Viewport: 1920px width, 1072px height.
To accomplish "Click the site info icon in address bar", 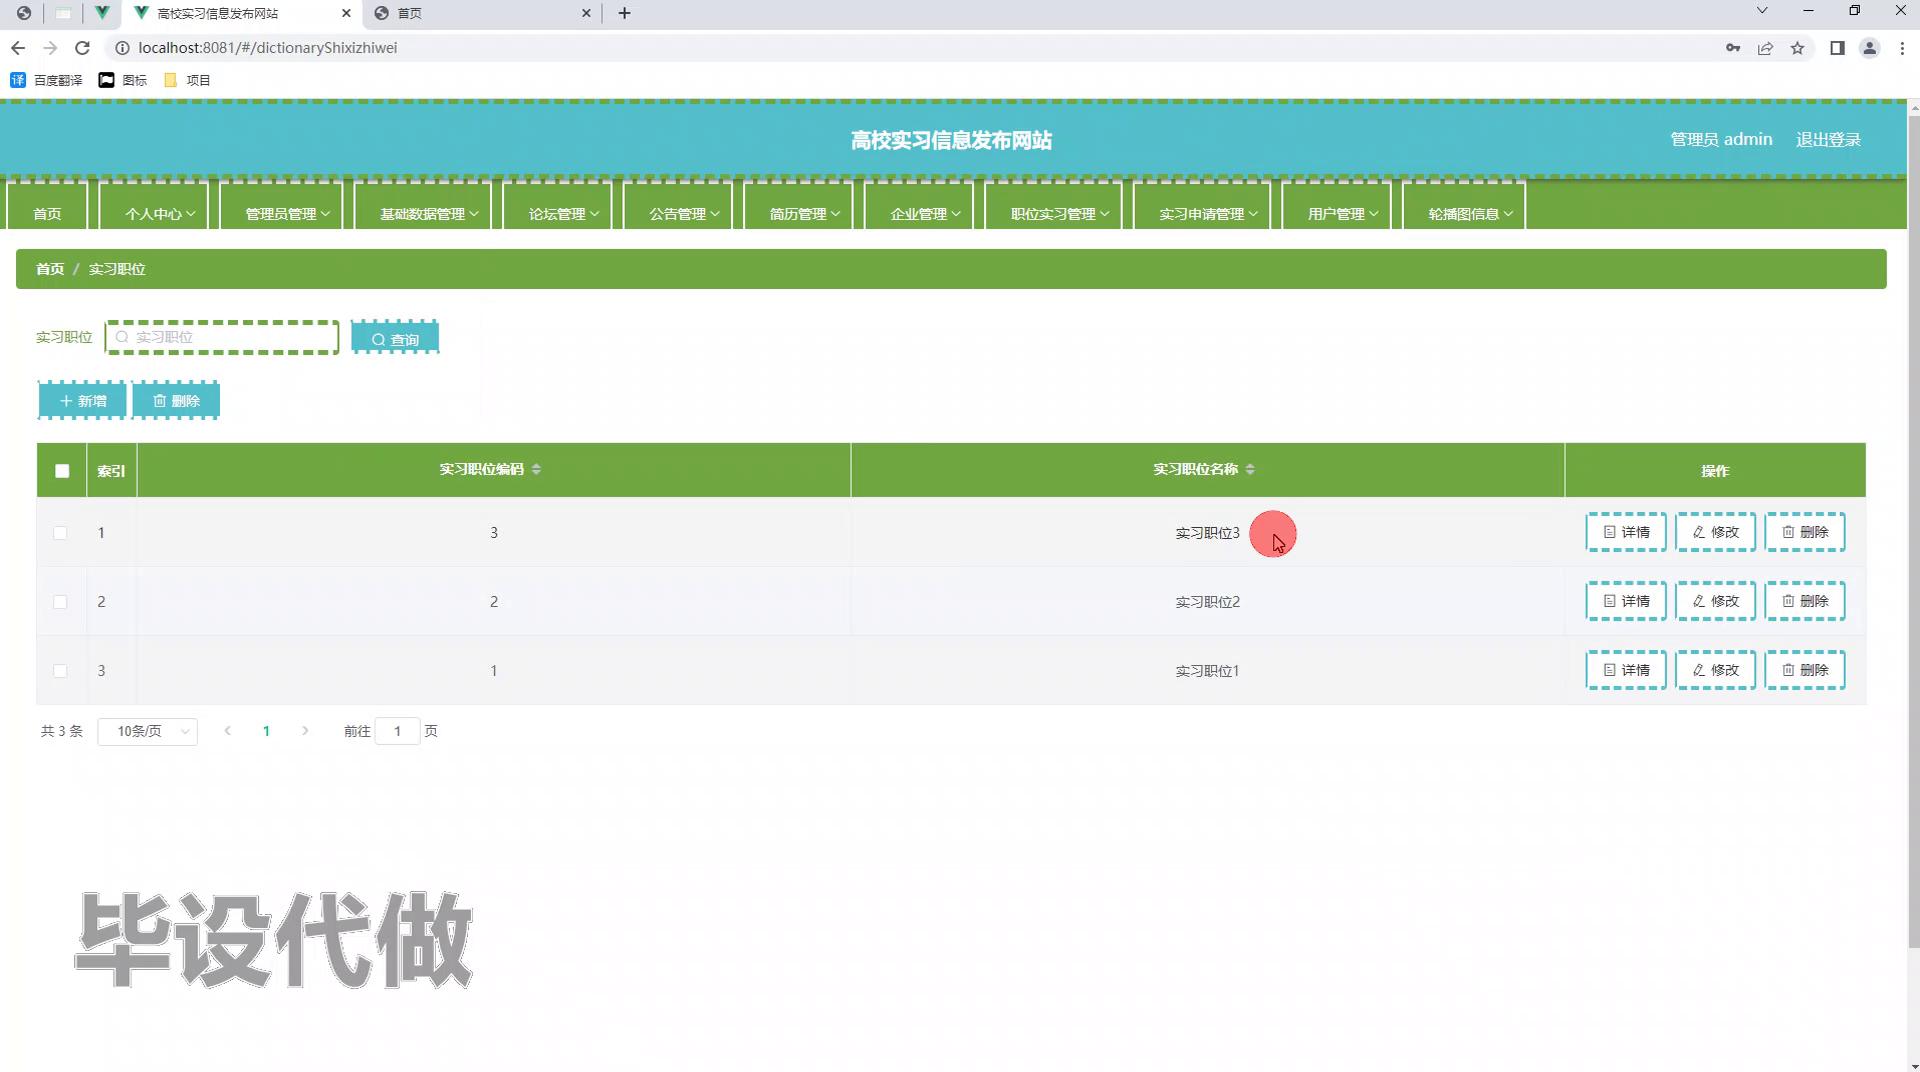I will click(122, 48).
